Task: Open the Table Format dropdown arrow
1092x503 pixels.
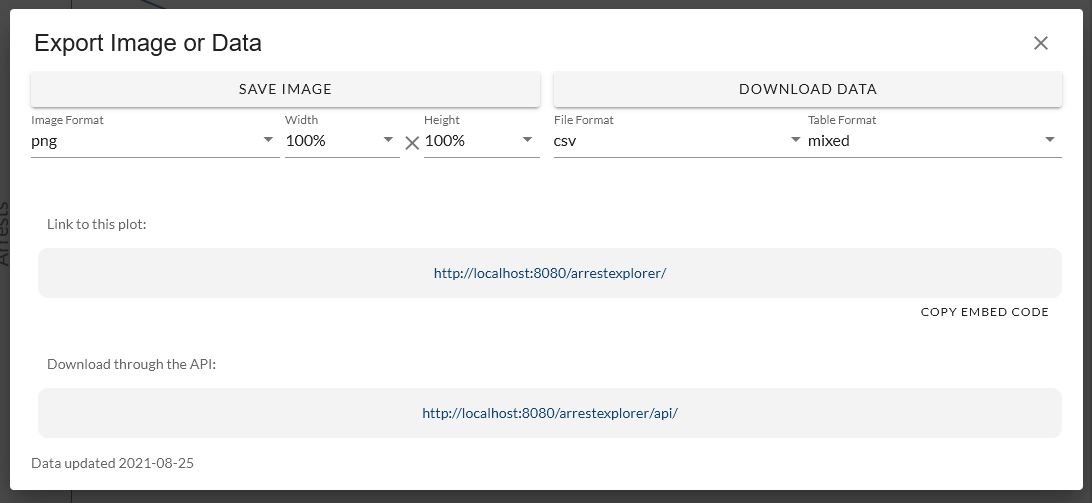Action: [1050, 141]
